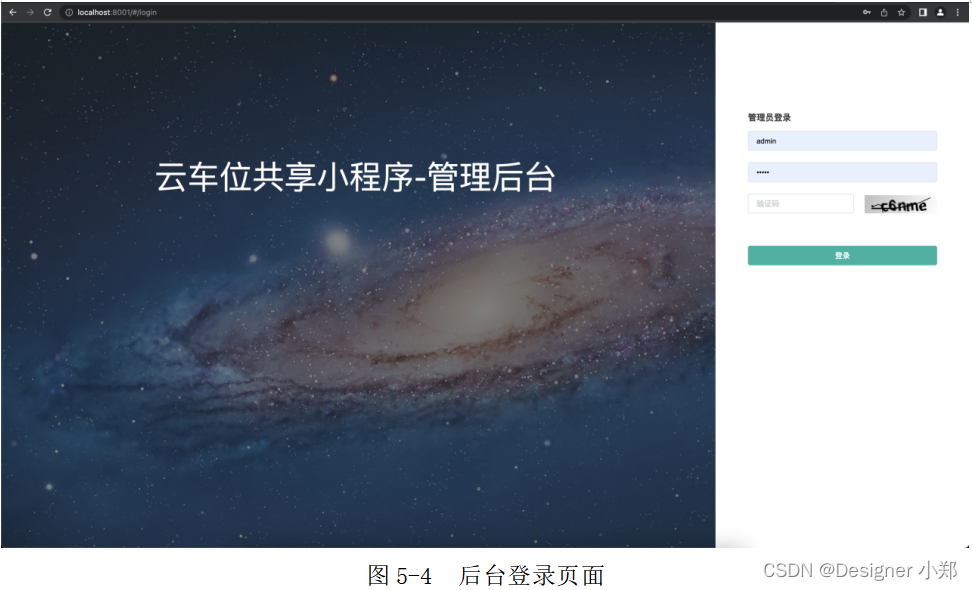Click the 云车位共享小程序-管理后台 title text
This screenshot has height=590, width=972.
[355, 177]
